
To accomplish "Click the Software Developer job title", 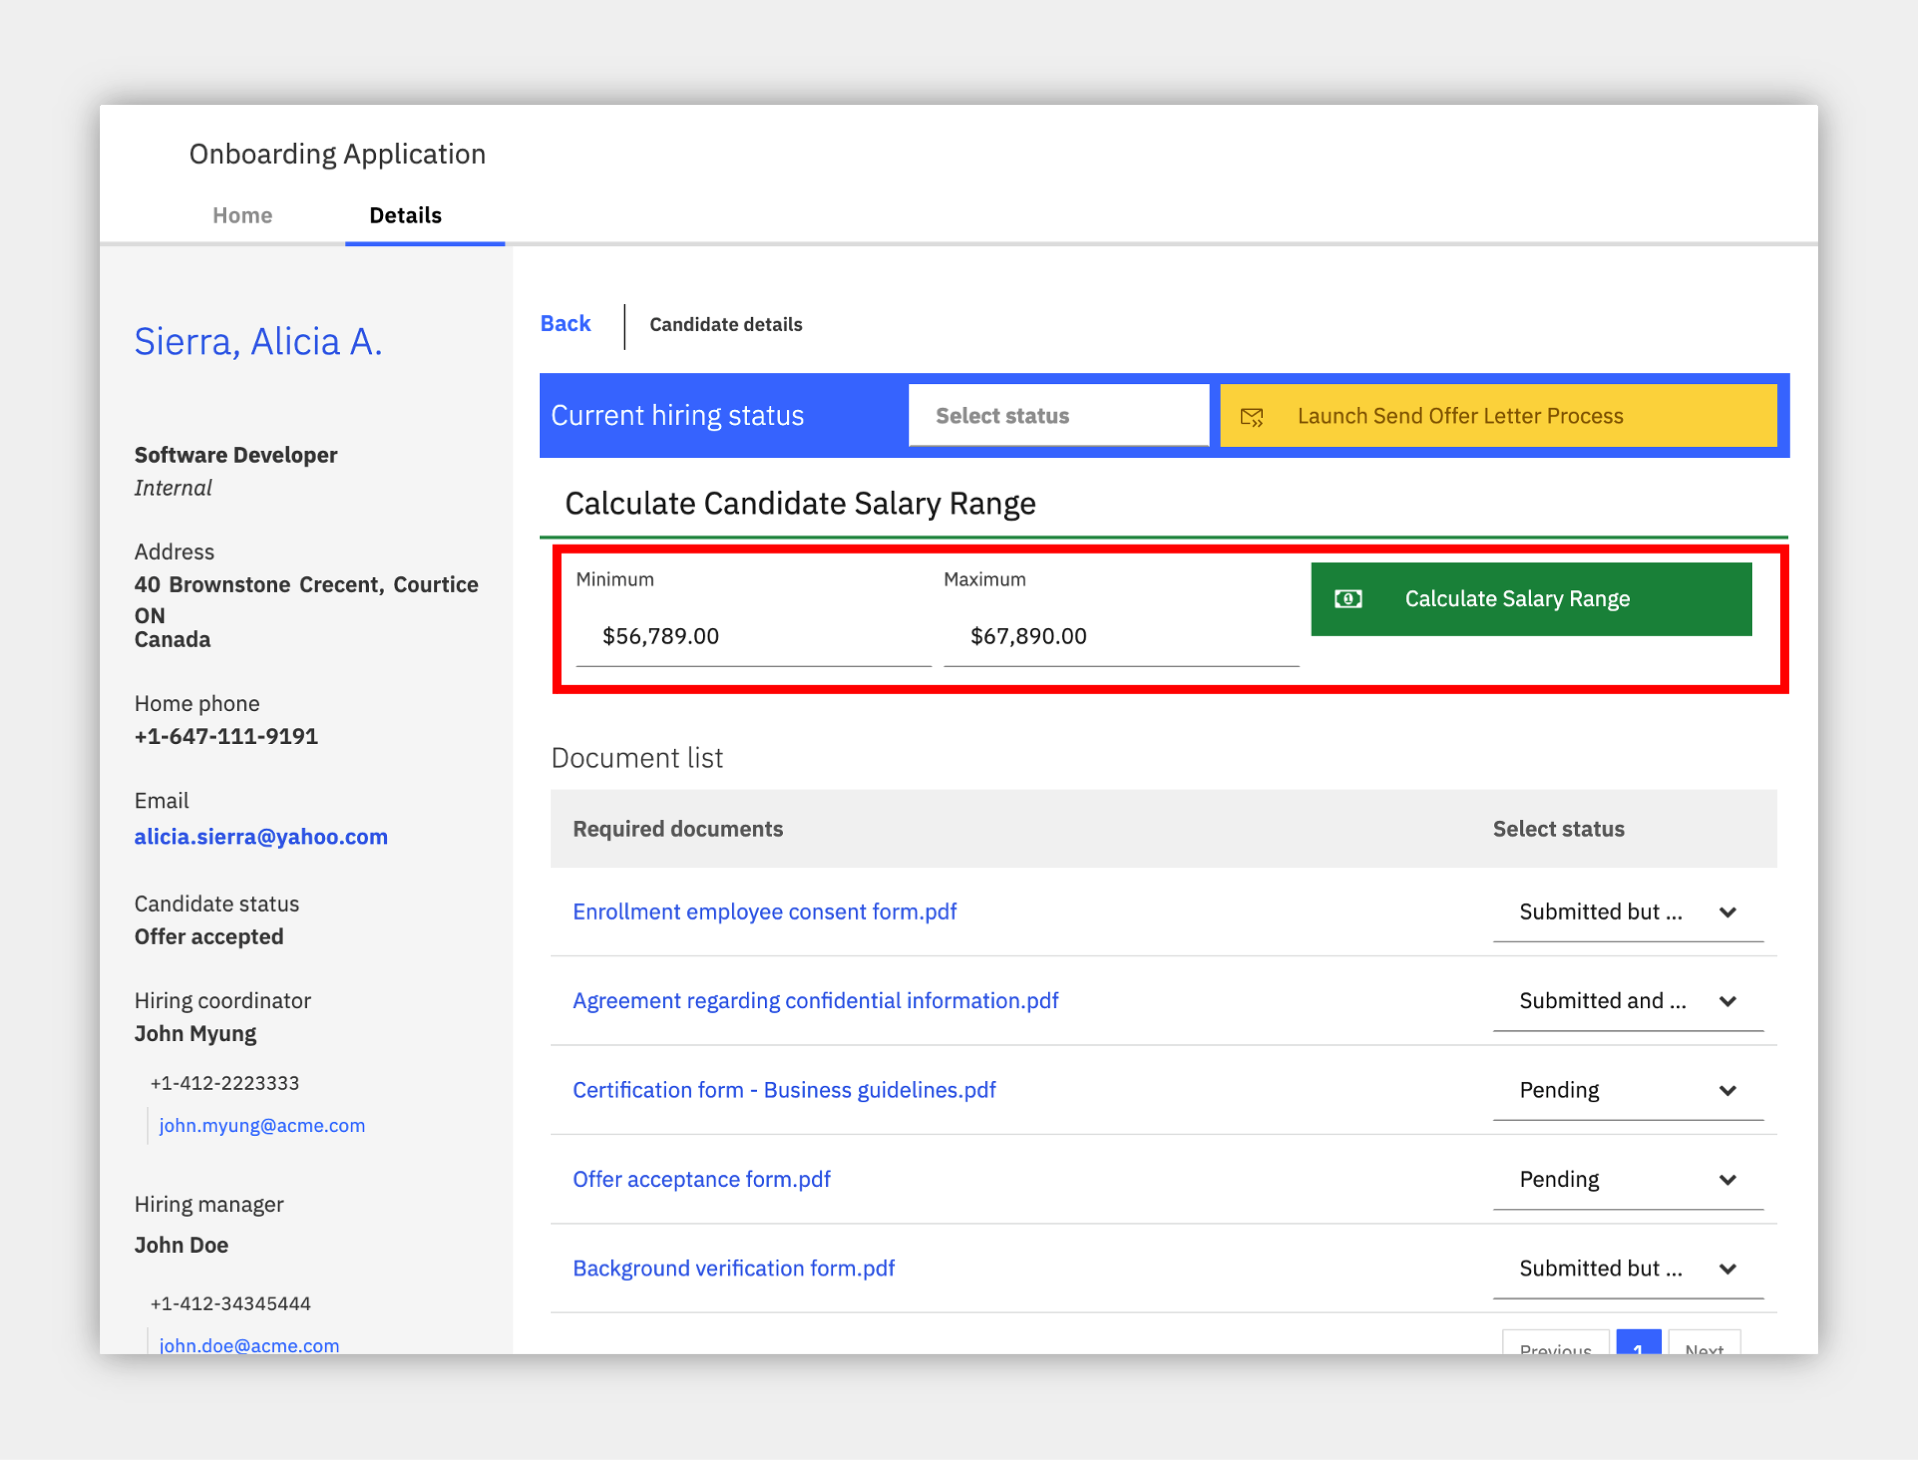I will click(236, 455).
